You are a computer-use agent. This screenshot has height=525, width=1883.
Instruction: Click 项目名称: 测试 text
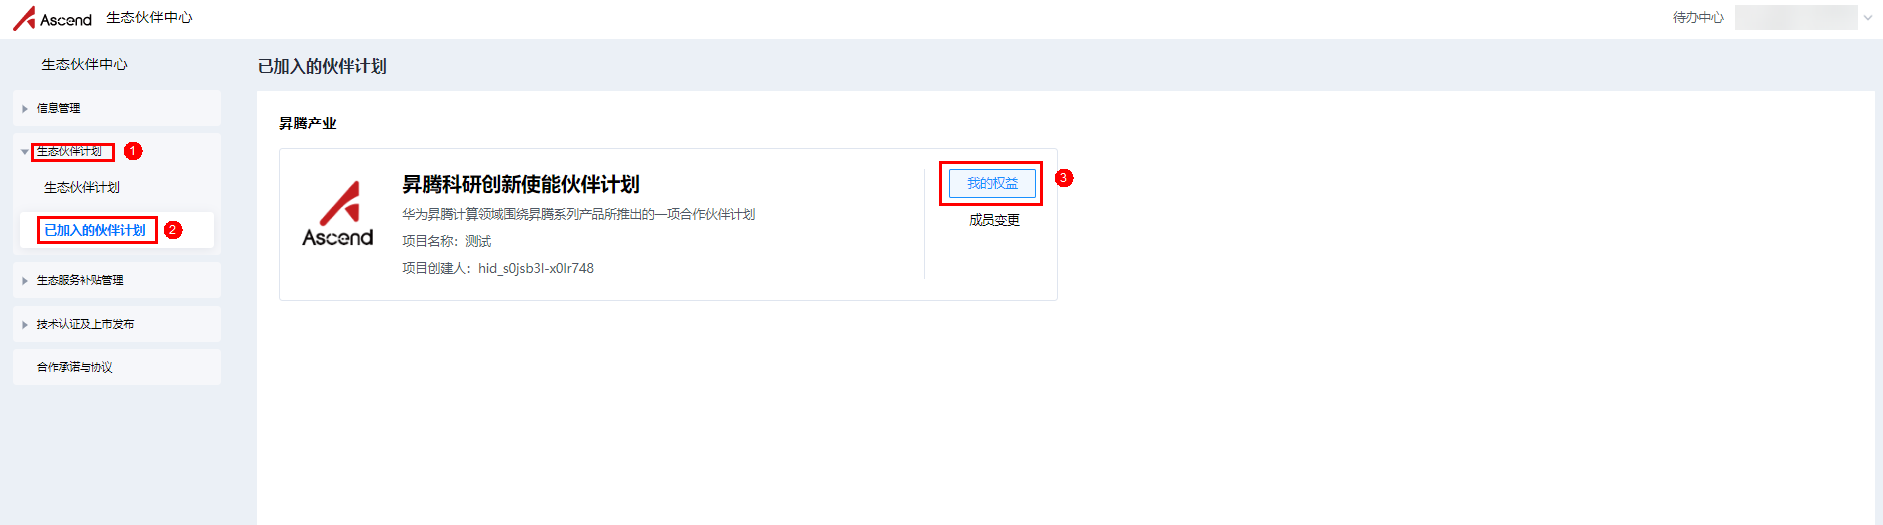point(447,241)
